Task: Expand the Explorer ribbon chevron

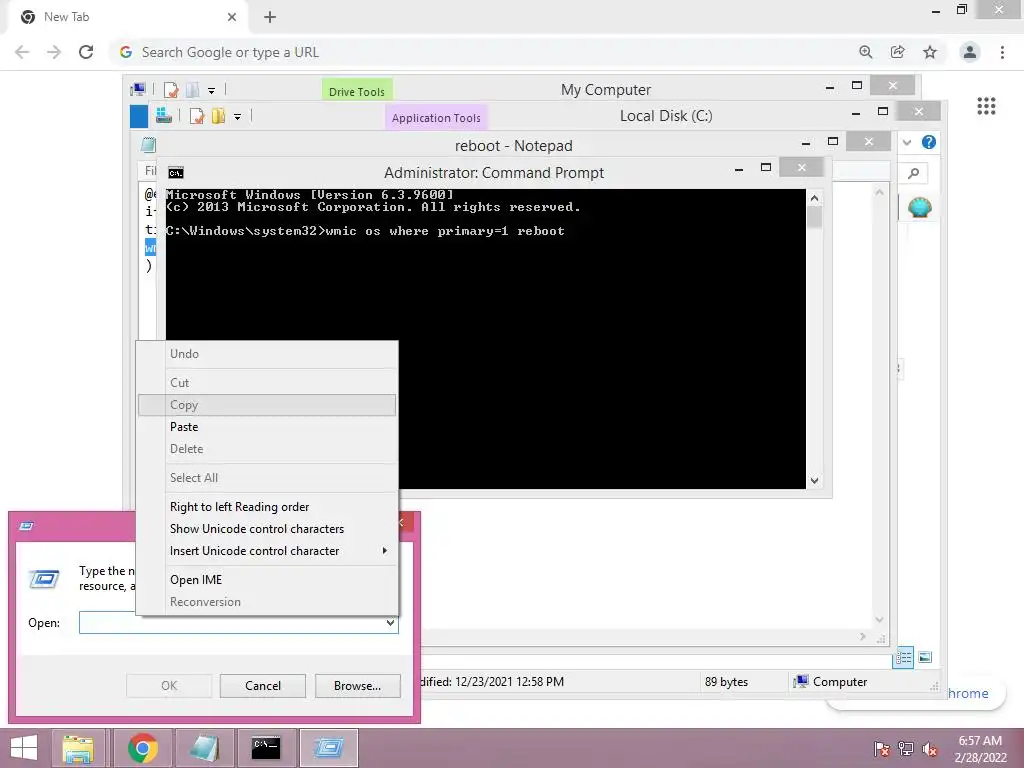Action: click(x=906, y=142)
